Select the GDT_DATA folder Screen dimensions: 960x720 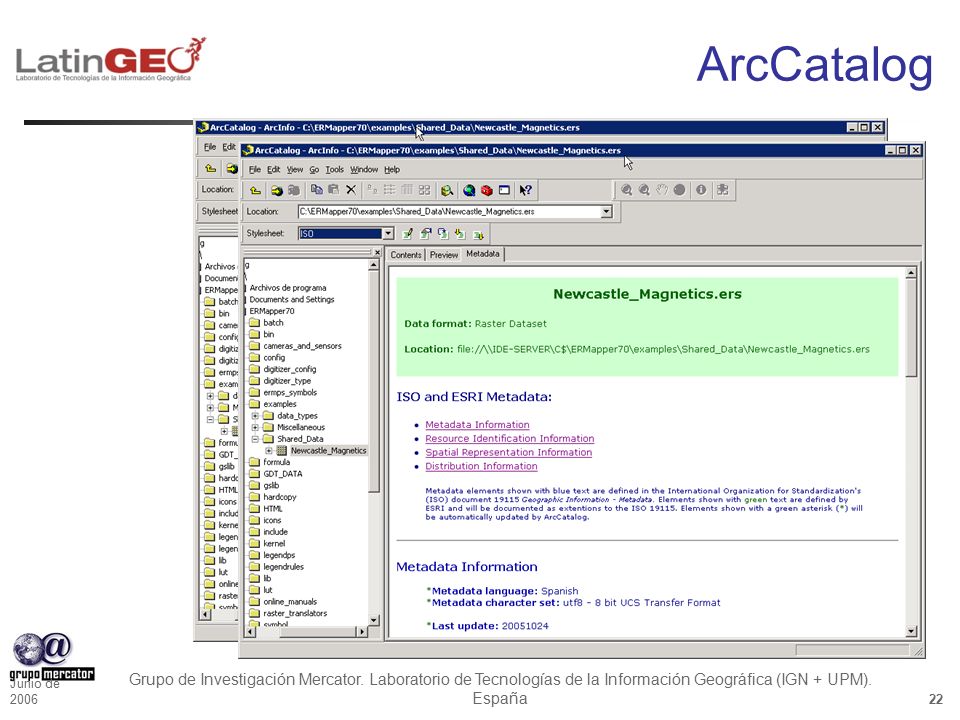[x=282, y=474]
